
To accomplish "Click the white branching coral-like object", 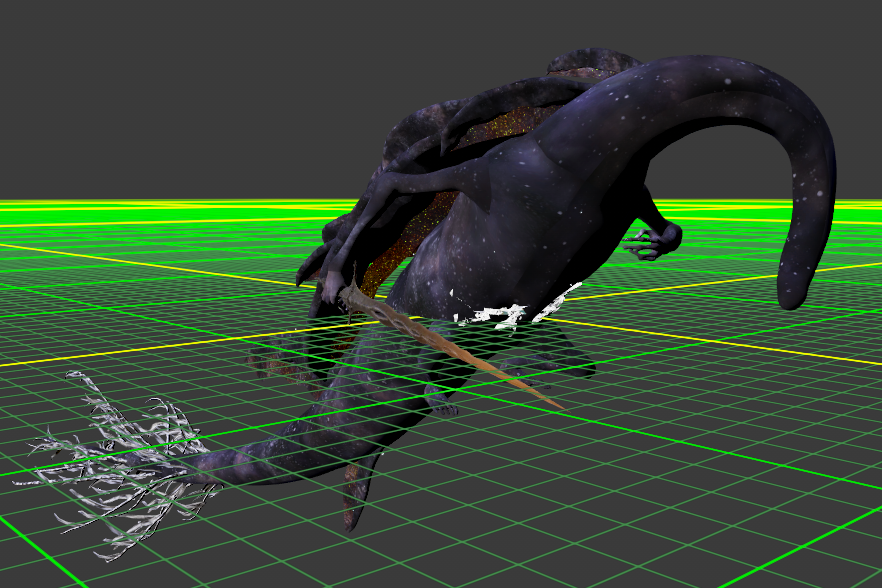I will [x=118, y=466].
